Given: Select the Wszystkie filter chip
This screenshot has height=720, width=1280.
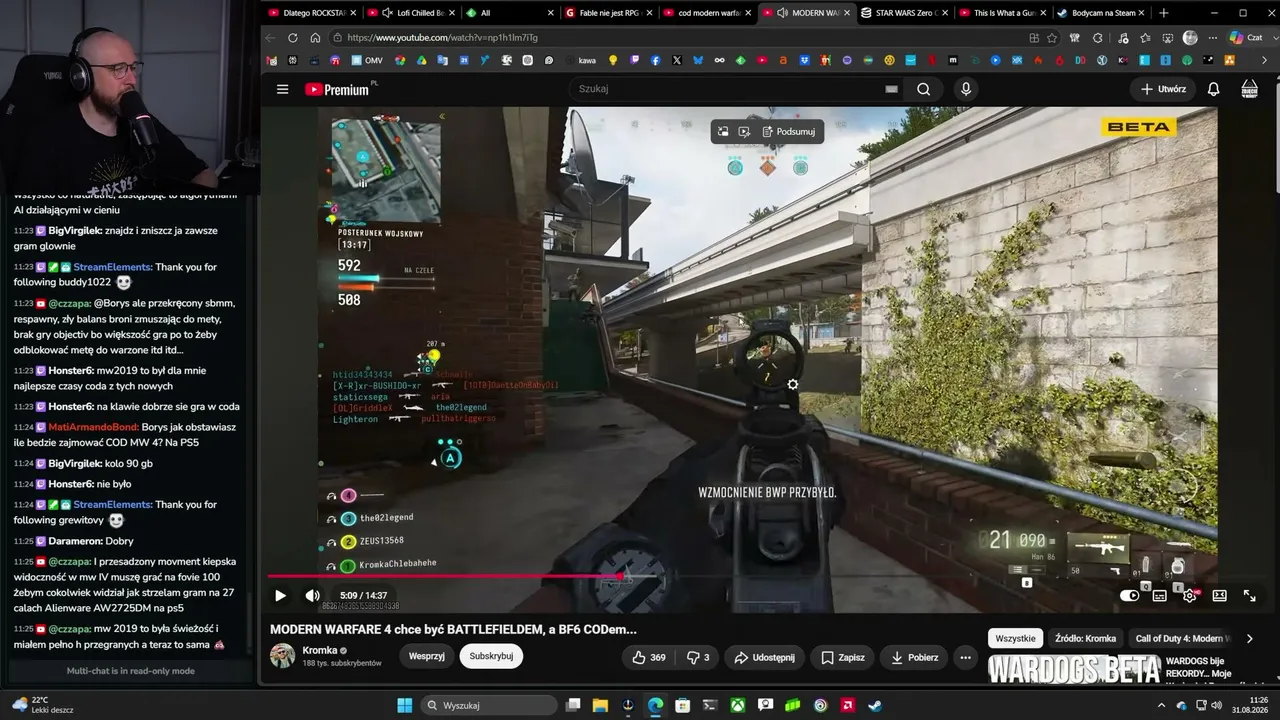Looking at the screenshot, I should point(1015,638).
